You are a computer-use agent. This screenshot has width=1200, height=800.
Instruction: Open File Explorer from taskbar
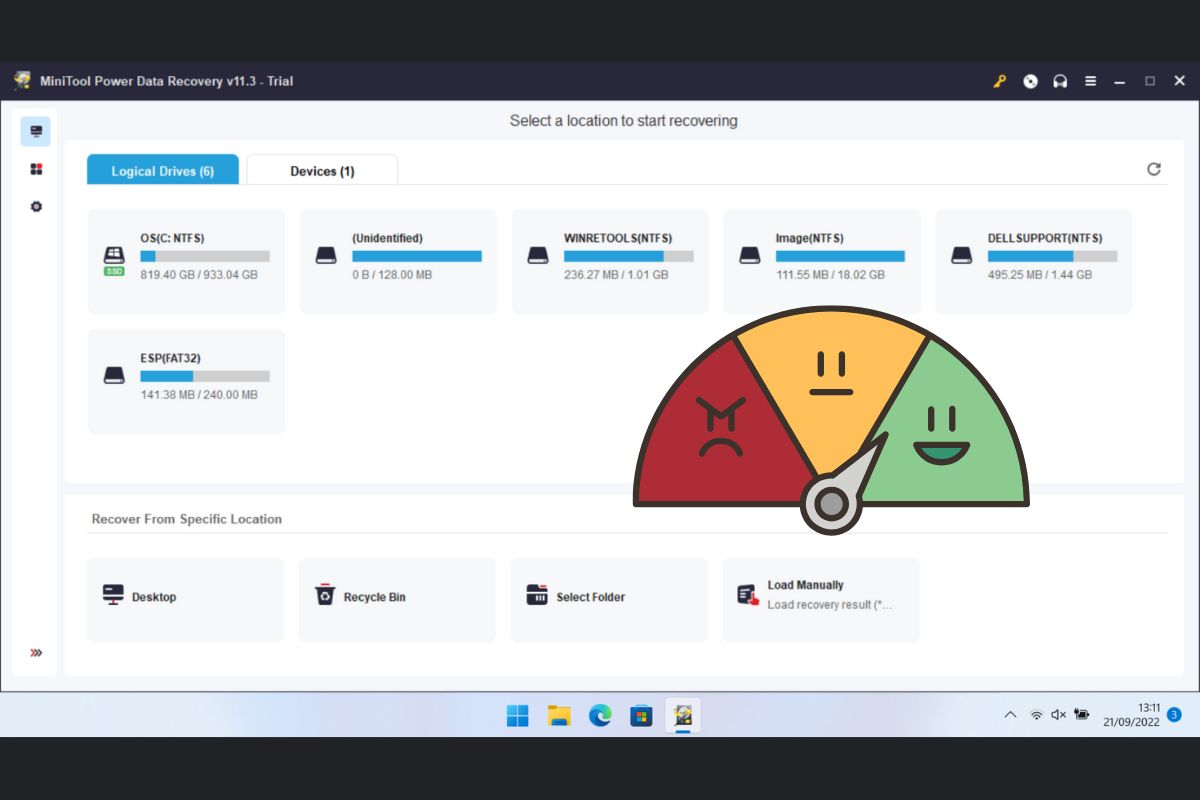coord(559,715)
